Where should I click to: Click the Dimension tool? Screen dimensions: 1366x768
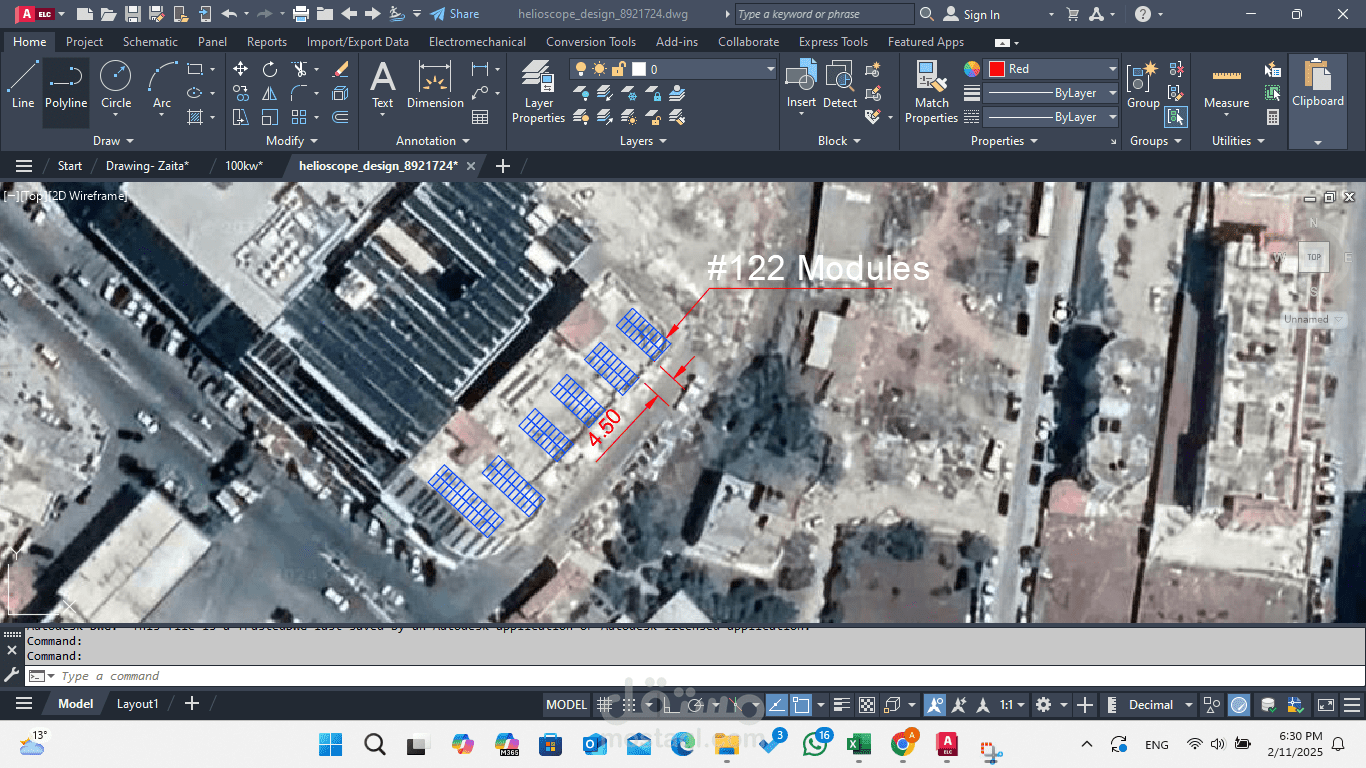click(x=435, y=84)
